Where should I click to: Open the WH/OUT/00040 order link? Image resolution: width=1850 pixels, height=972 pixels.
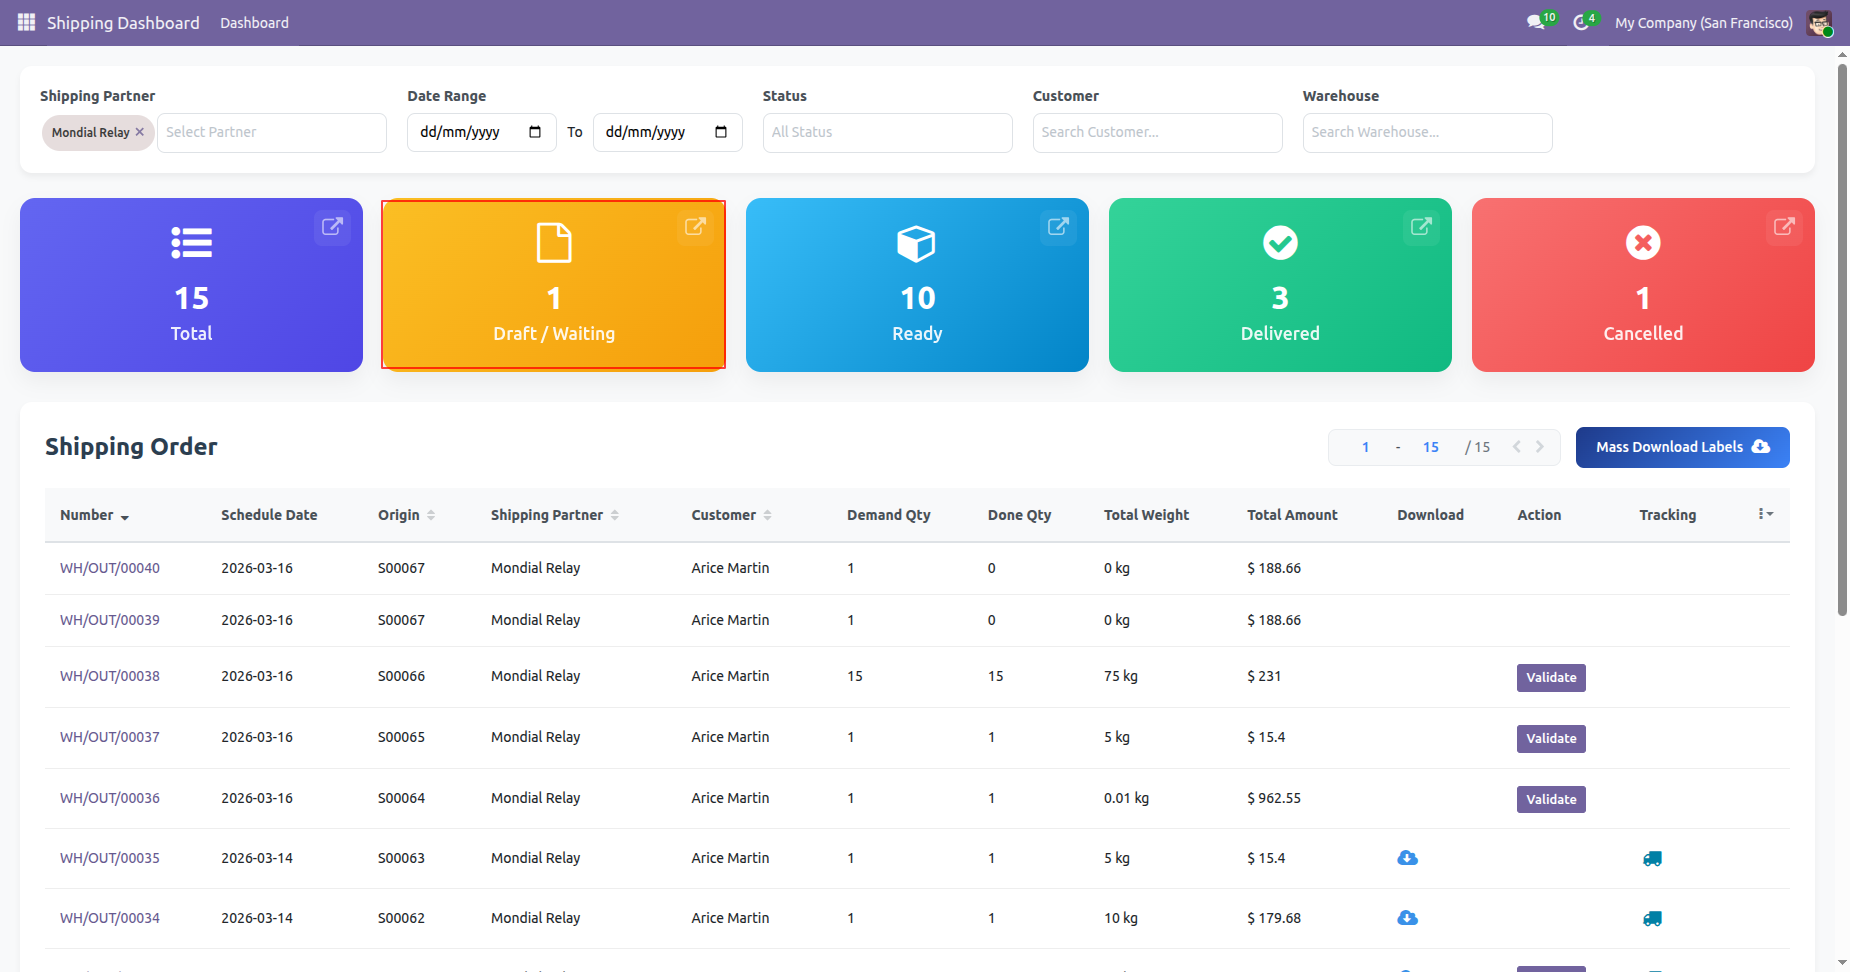[110, 568]
